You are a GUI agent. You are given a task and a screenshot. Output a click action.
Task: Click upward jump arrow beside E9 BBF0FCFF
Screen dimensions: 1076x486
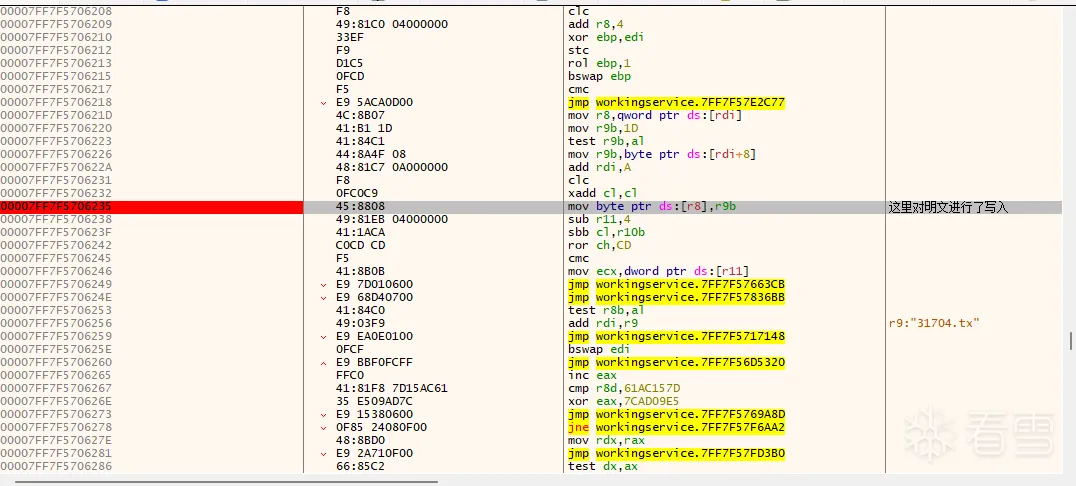(323, 362)
